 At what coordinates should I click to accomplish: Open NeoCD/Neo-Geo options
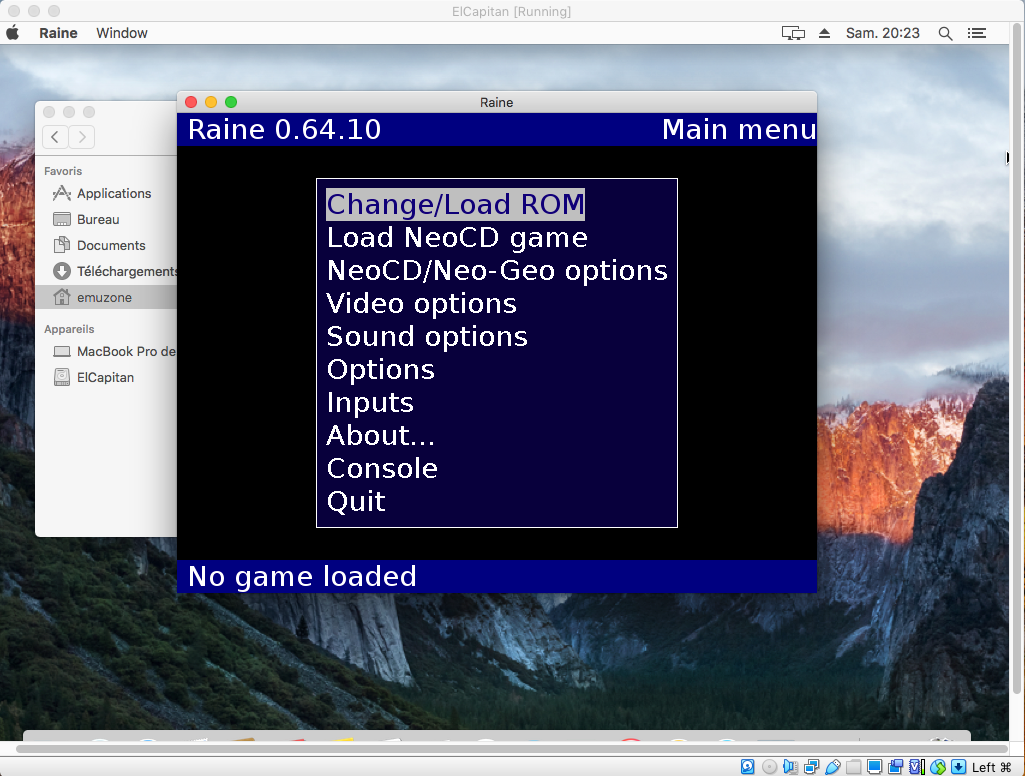tap(497, 271)
